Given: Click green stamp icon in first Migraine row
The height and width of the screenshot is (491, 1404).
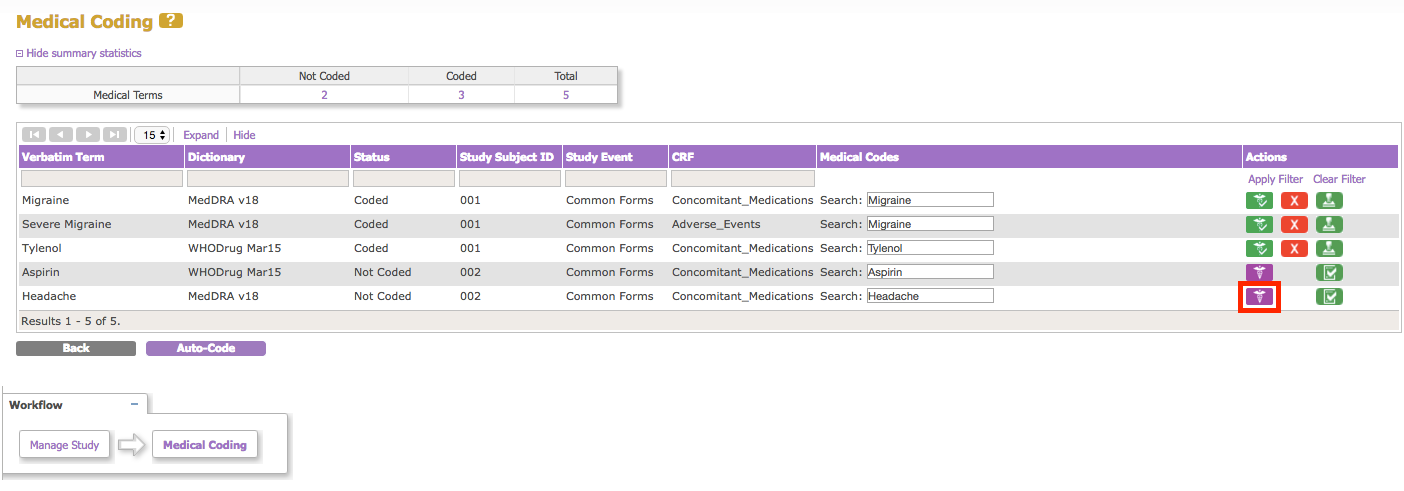Looking at the screenshot, I should coord(1329,200).
